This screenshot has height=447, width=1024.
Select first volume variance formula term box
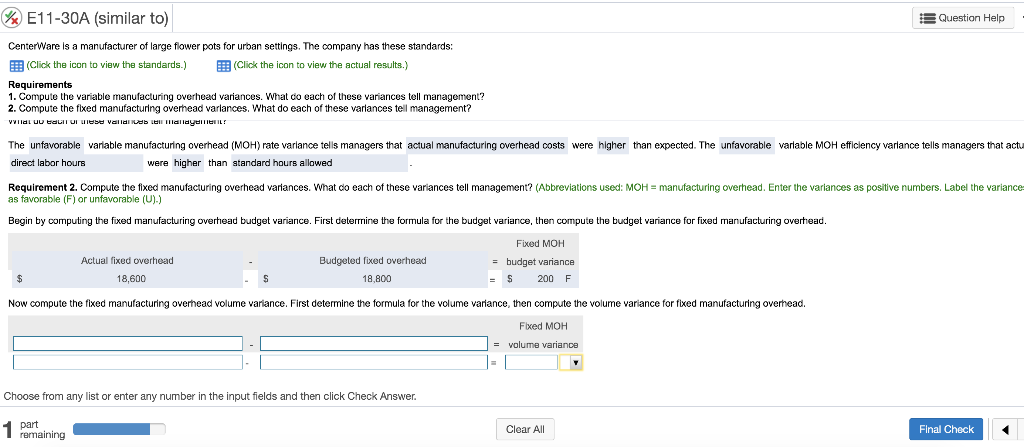point(128,343)
